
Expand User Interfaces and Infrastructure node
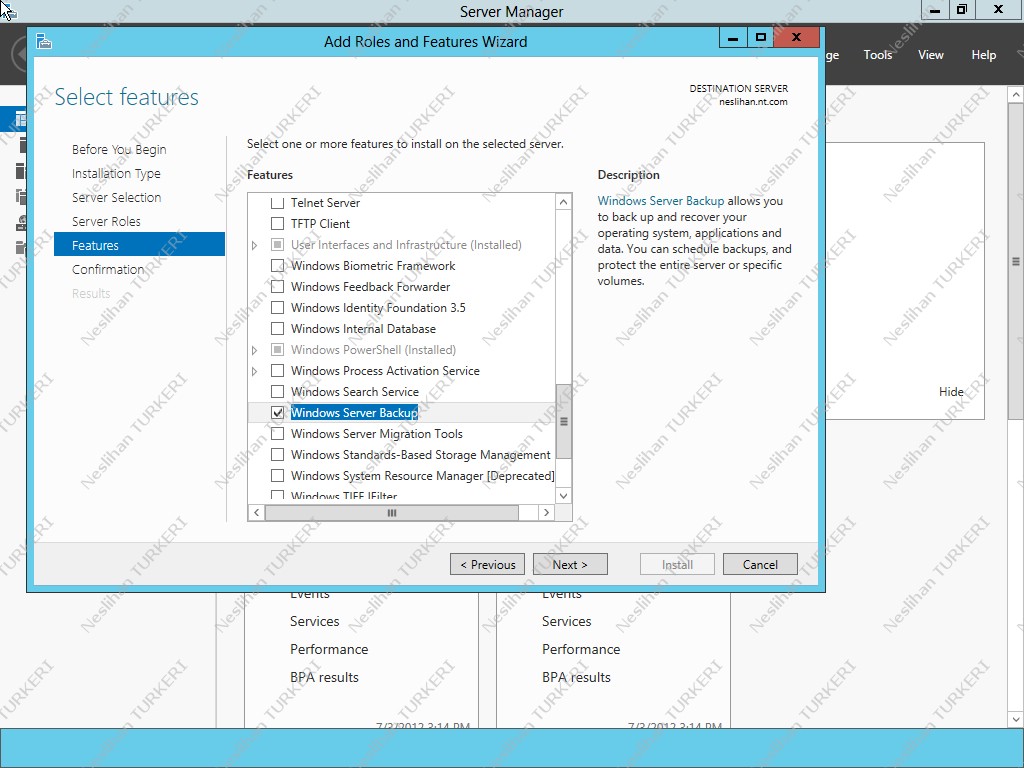coord(254,244)
